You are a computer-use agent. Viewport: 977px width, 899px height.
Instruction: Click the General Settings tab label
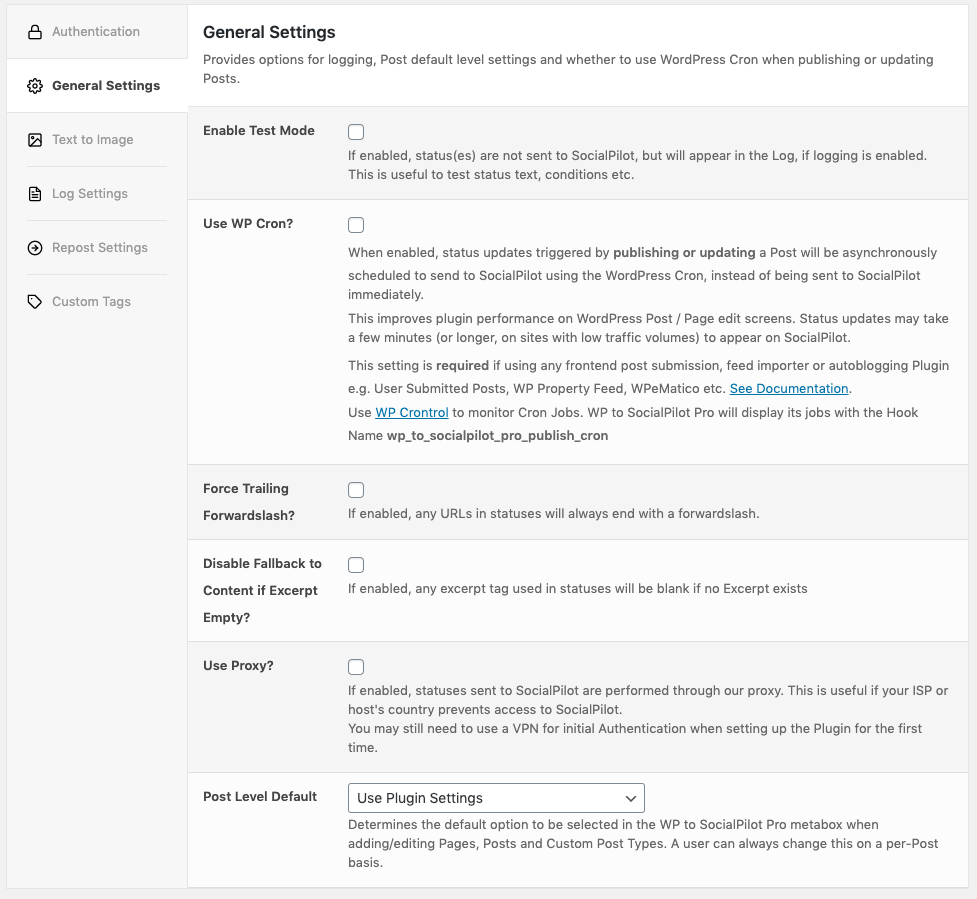point(106,86)
